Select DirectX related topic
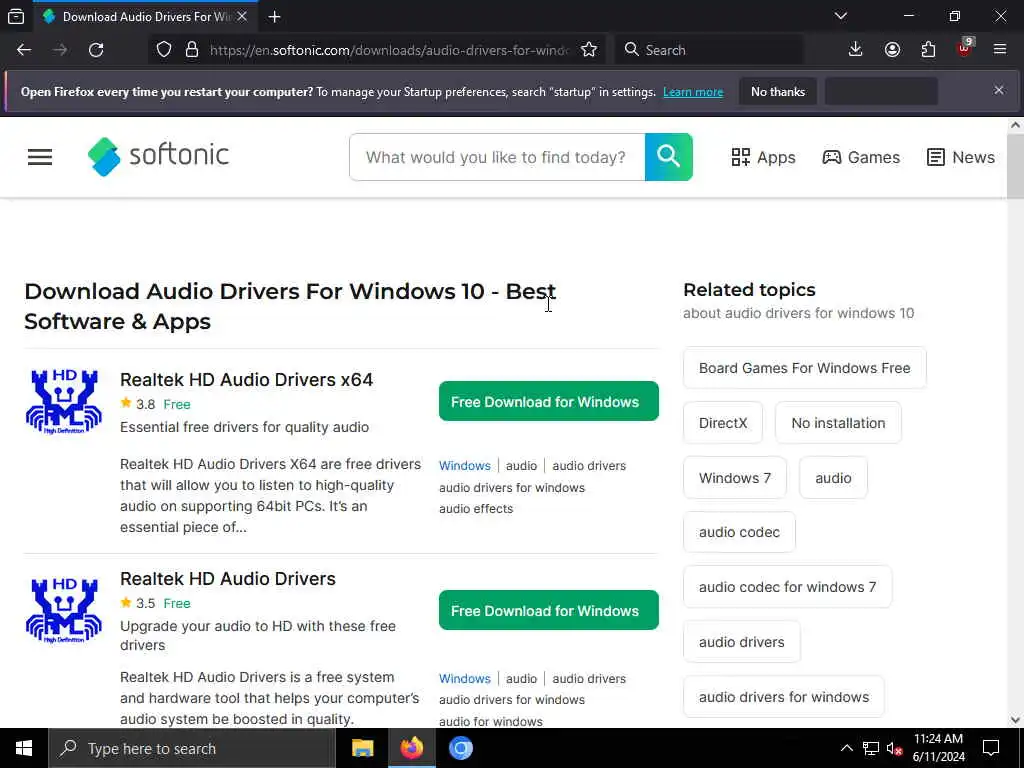Image resolution: width=1024 pixels, height=768 pixels. coord(723,423)
